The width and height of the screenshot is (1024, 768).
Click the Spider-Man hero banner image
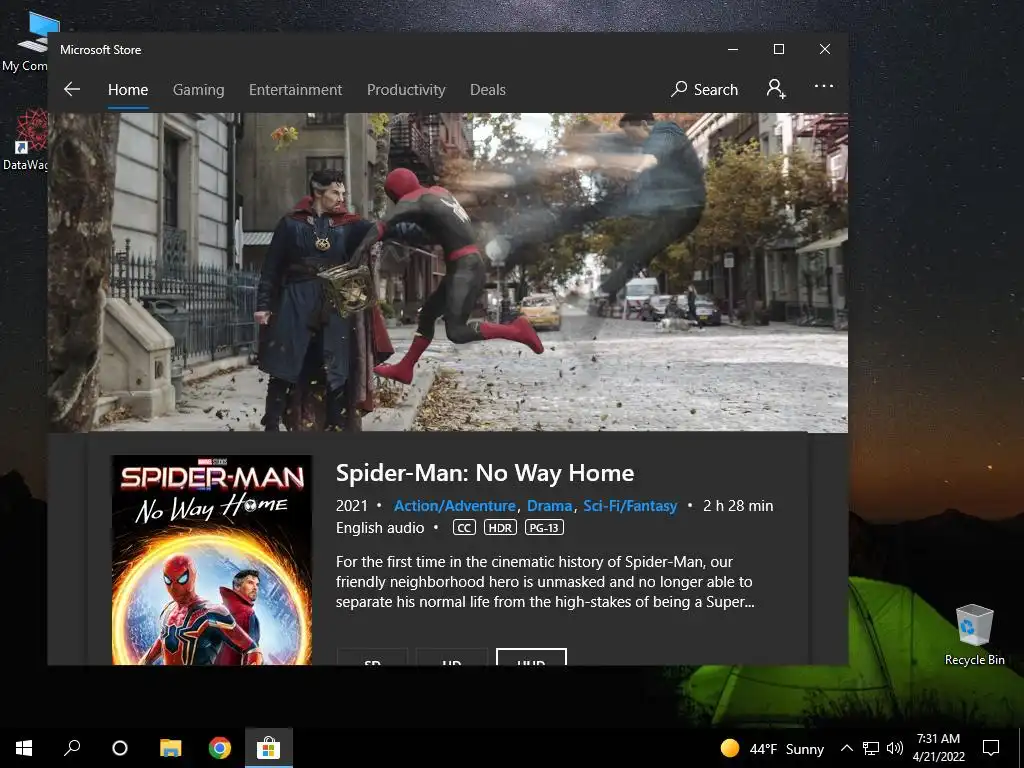[448, 272]
